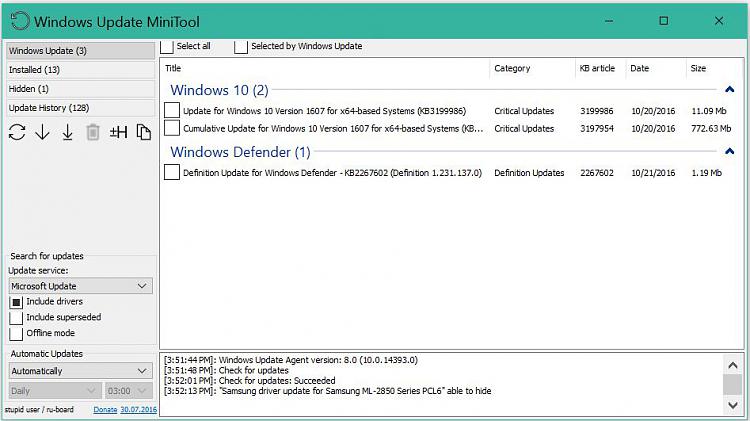Minimize the Windows Update MiniTool window
The image size is (750, 421).
coord(609,21)
